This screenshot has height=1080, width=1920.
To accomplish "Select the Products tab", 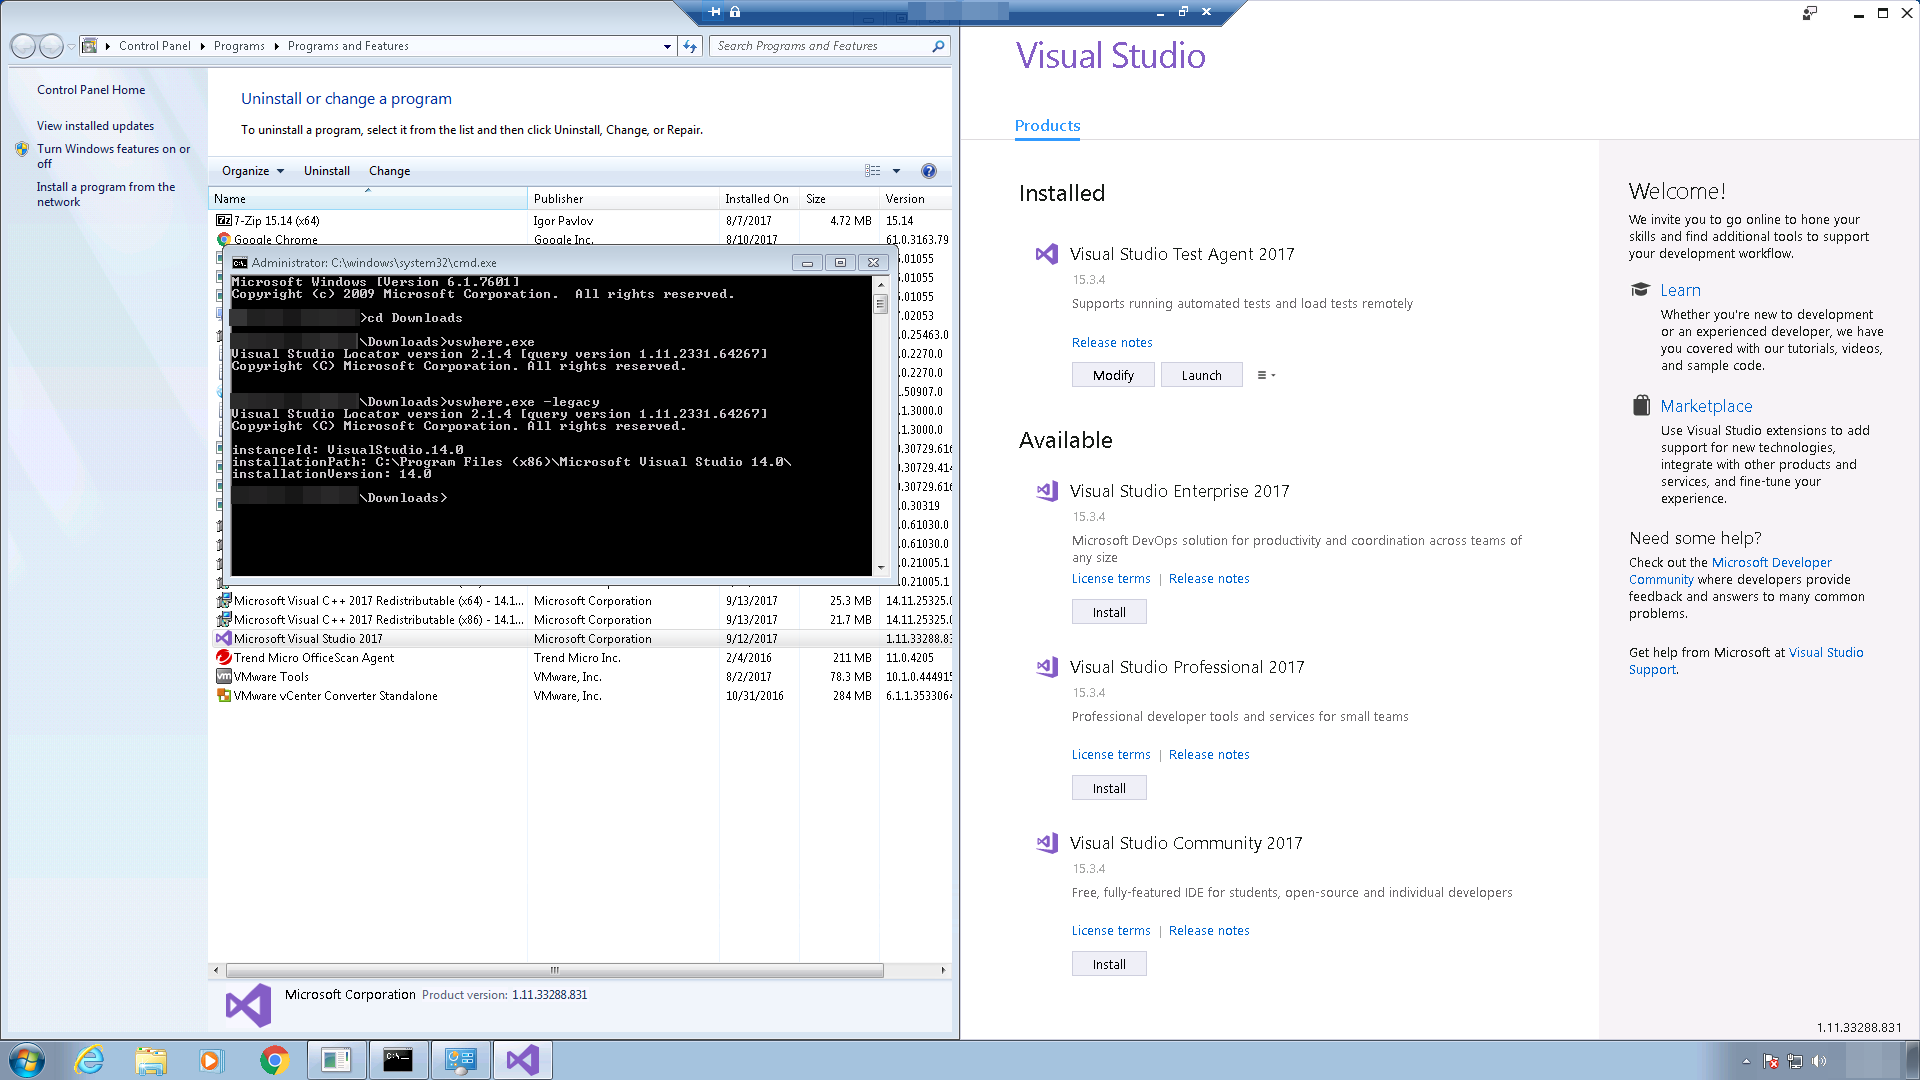I will 1047,126.
